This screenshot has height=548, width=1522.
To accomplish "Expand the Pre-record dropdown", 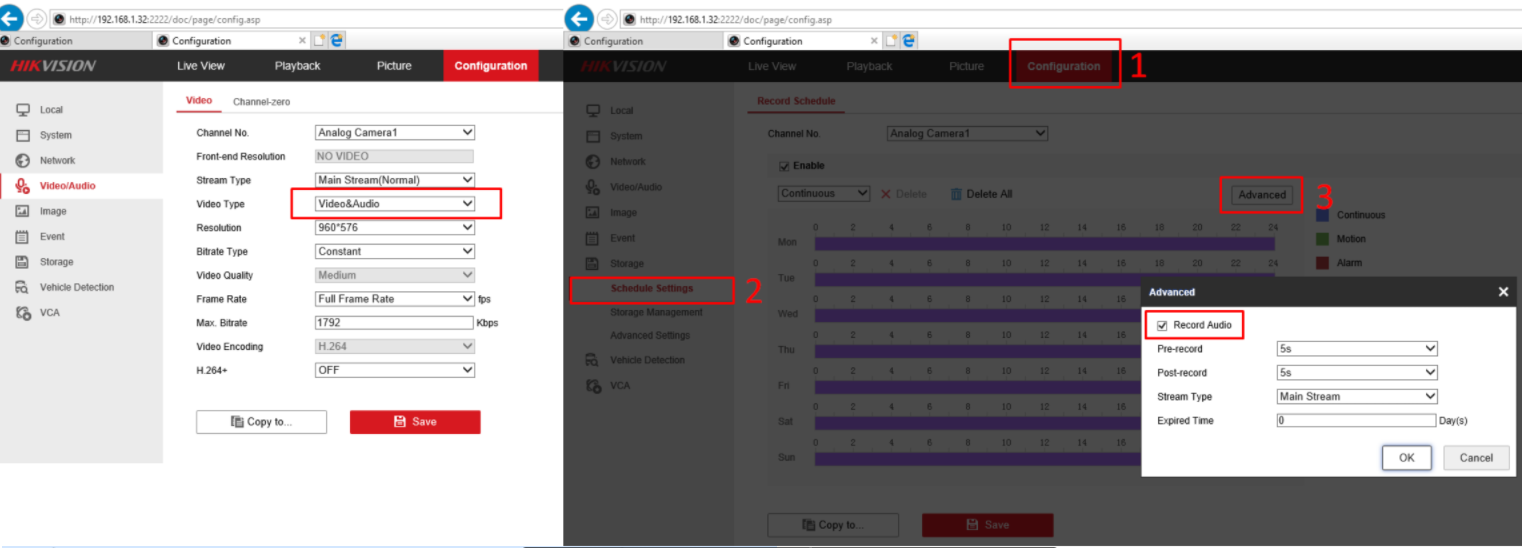I will pyautogui.click(x=1356, y=349).
